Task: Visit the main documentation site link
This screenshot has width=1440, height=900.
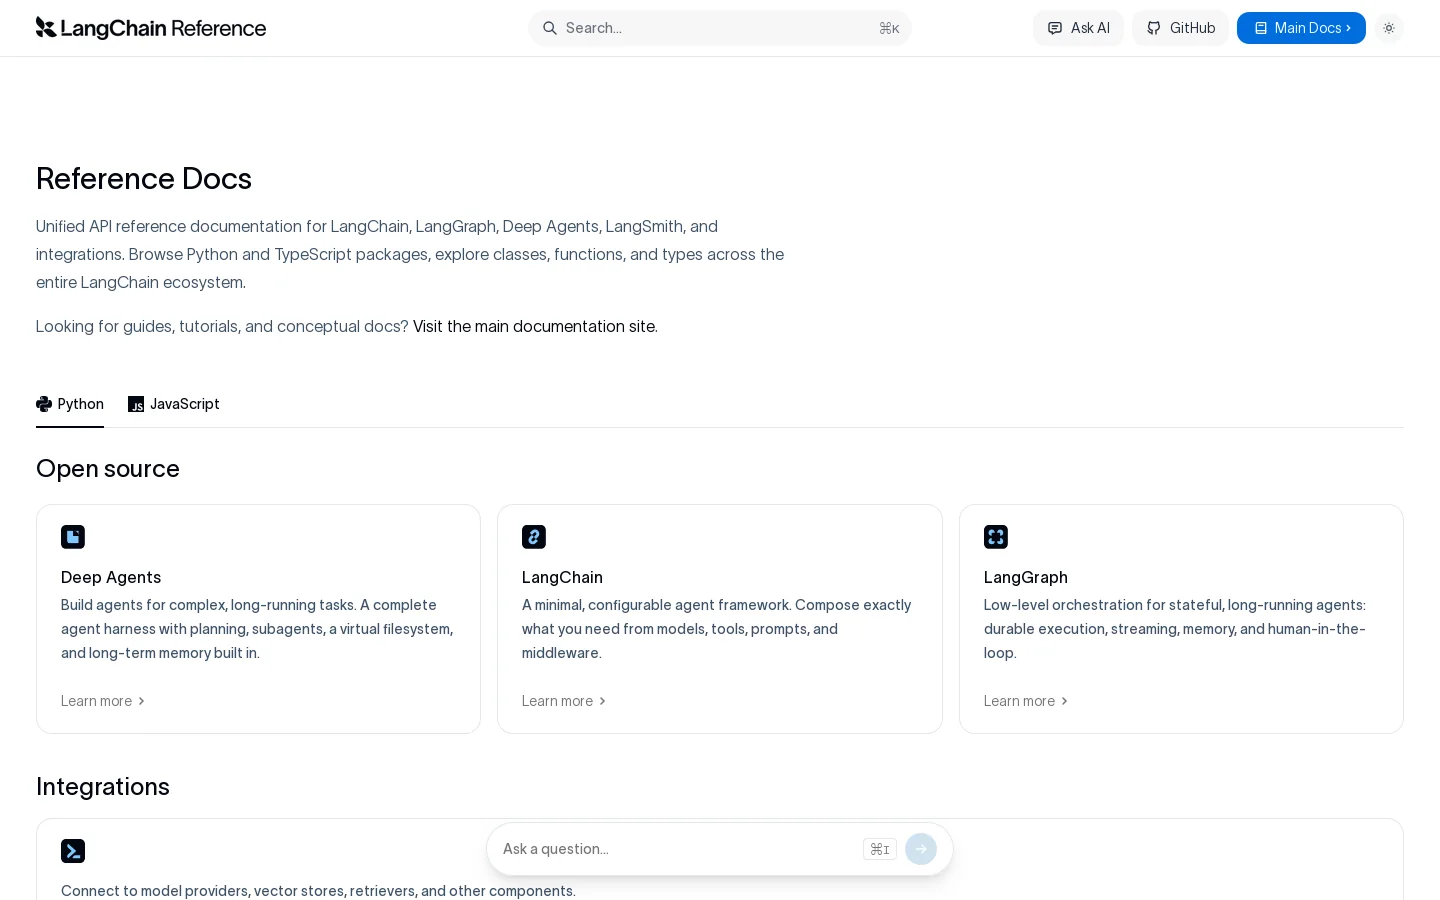Action: click(x=535, y=326)
